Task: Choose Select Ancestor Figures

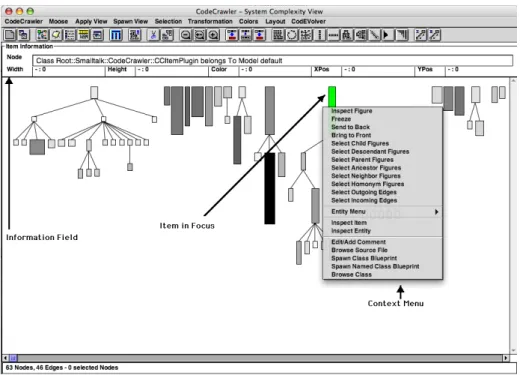Action: [383, 168]
